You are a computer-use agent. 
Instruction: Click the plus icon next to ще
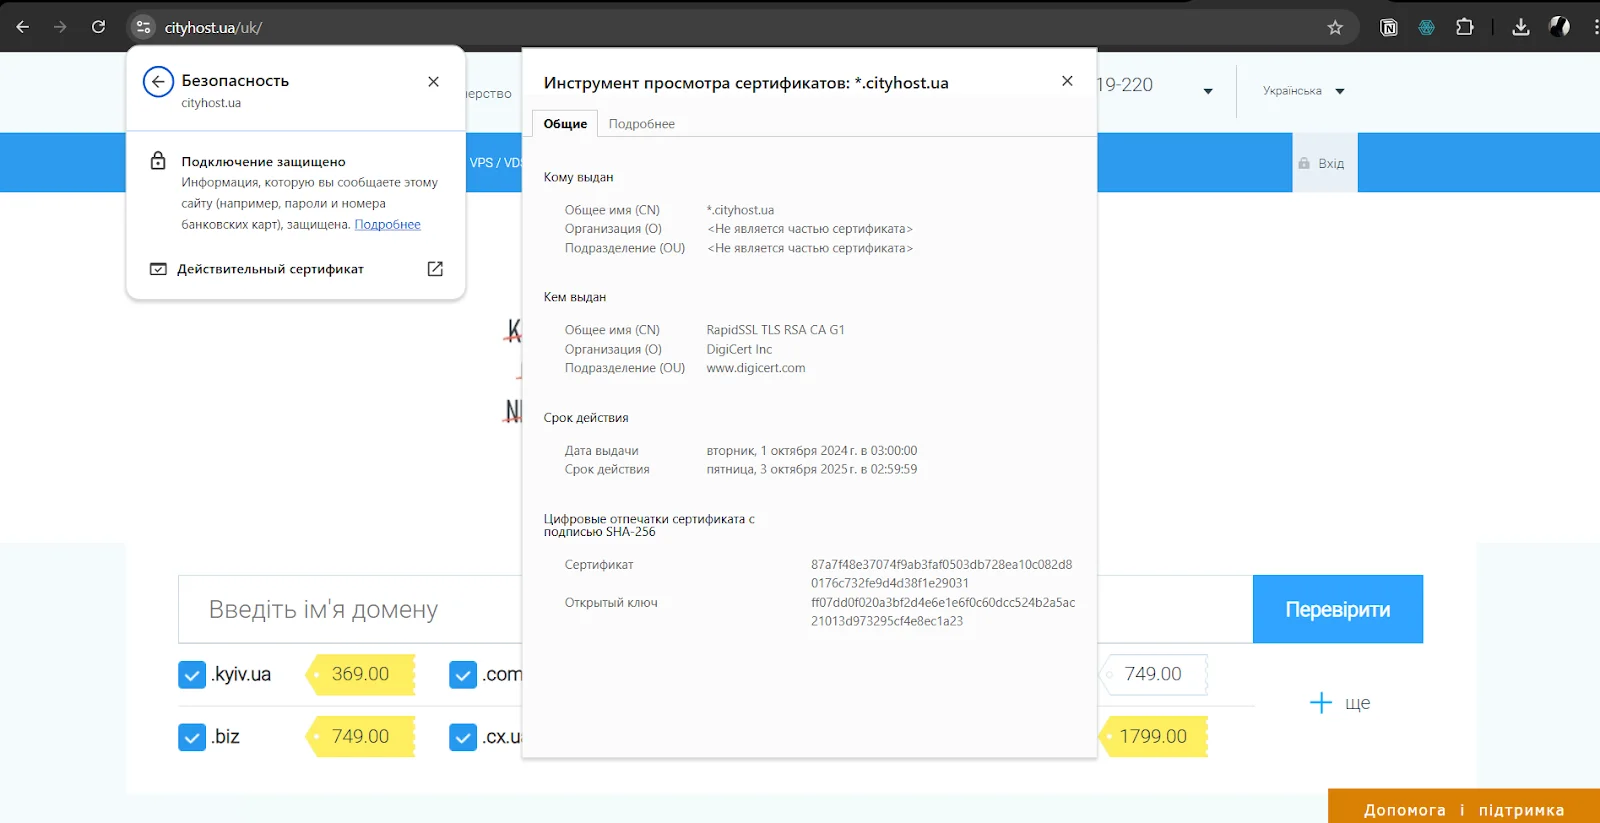click(1321, 703)
